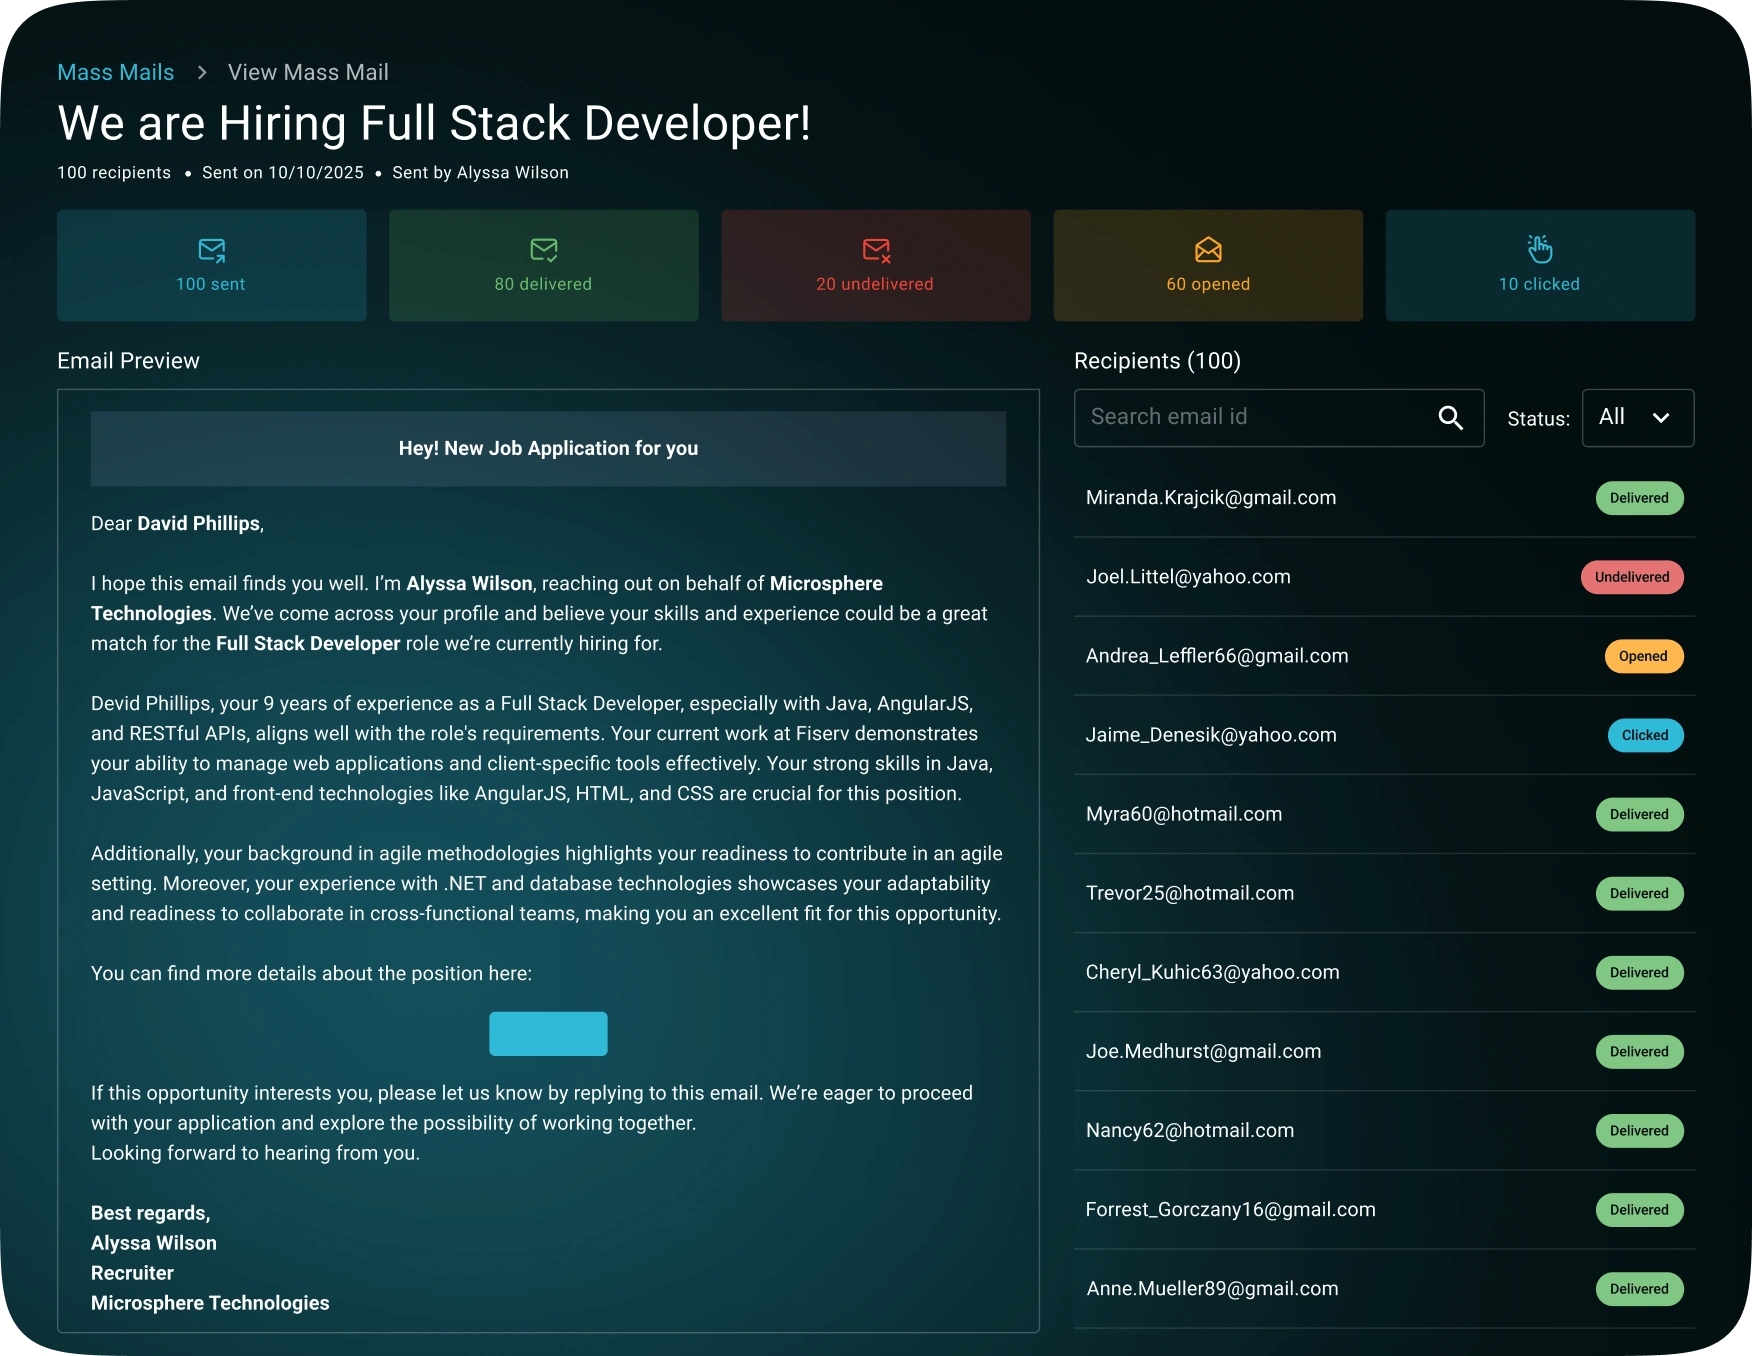Click the email banner Hey! New Job Application

click(548, 449)
